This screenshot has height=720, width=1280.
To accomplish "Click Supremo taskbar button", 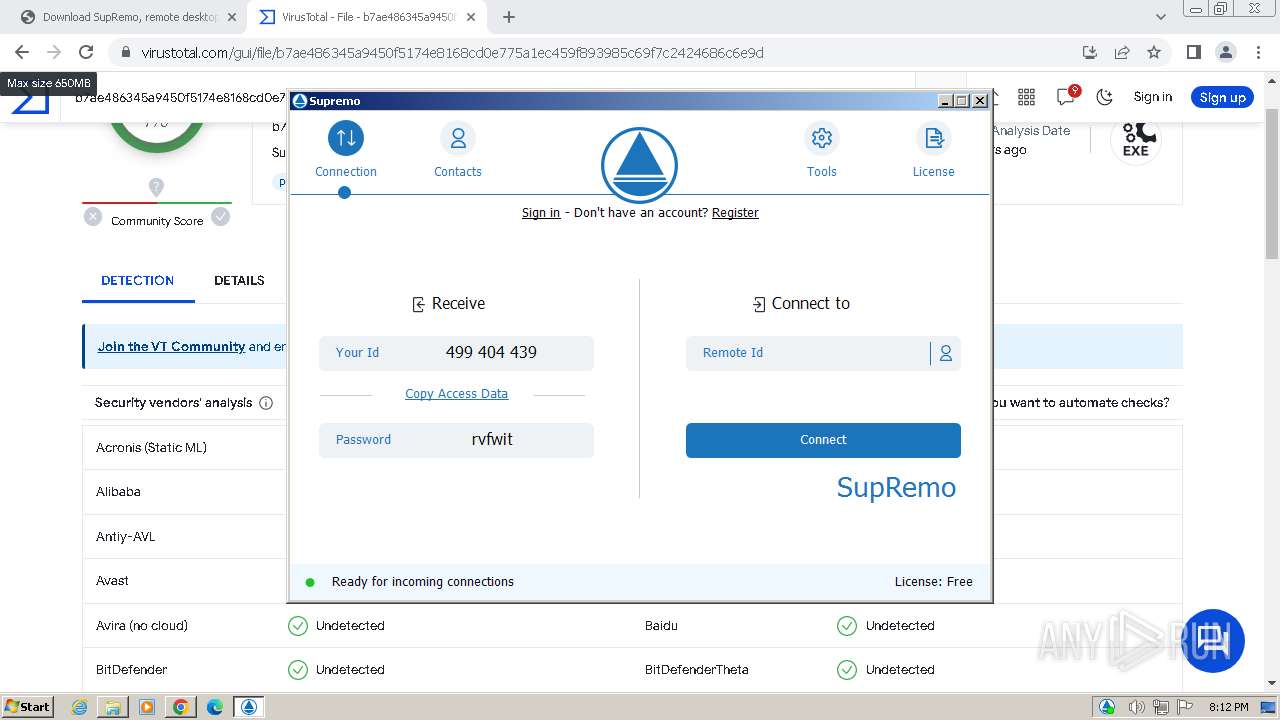I will [x=249, y=707].
